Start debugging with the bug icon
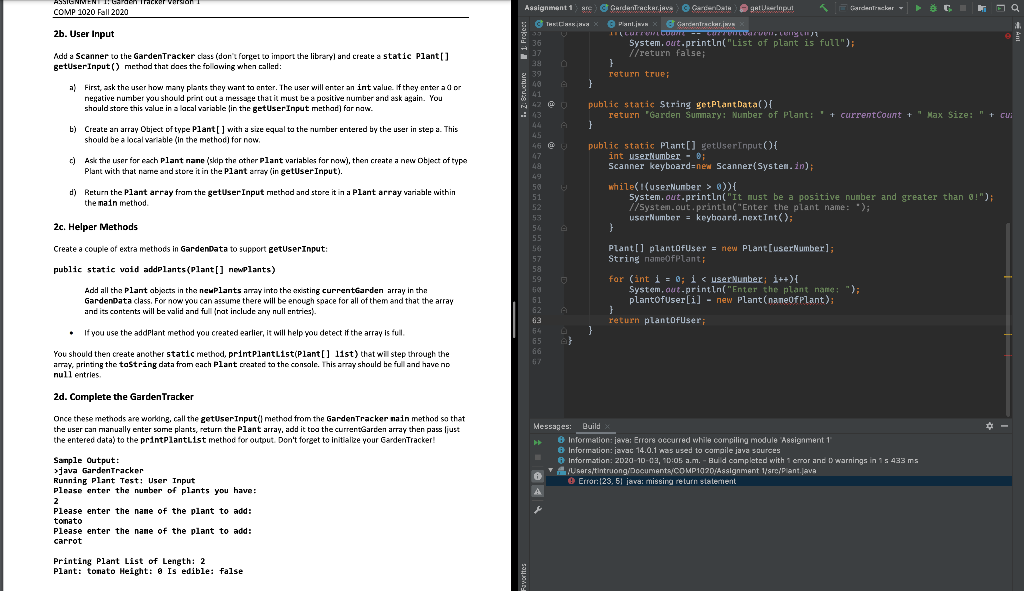The image size is (1024, 591). 933,9
